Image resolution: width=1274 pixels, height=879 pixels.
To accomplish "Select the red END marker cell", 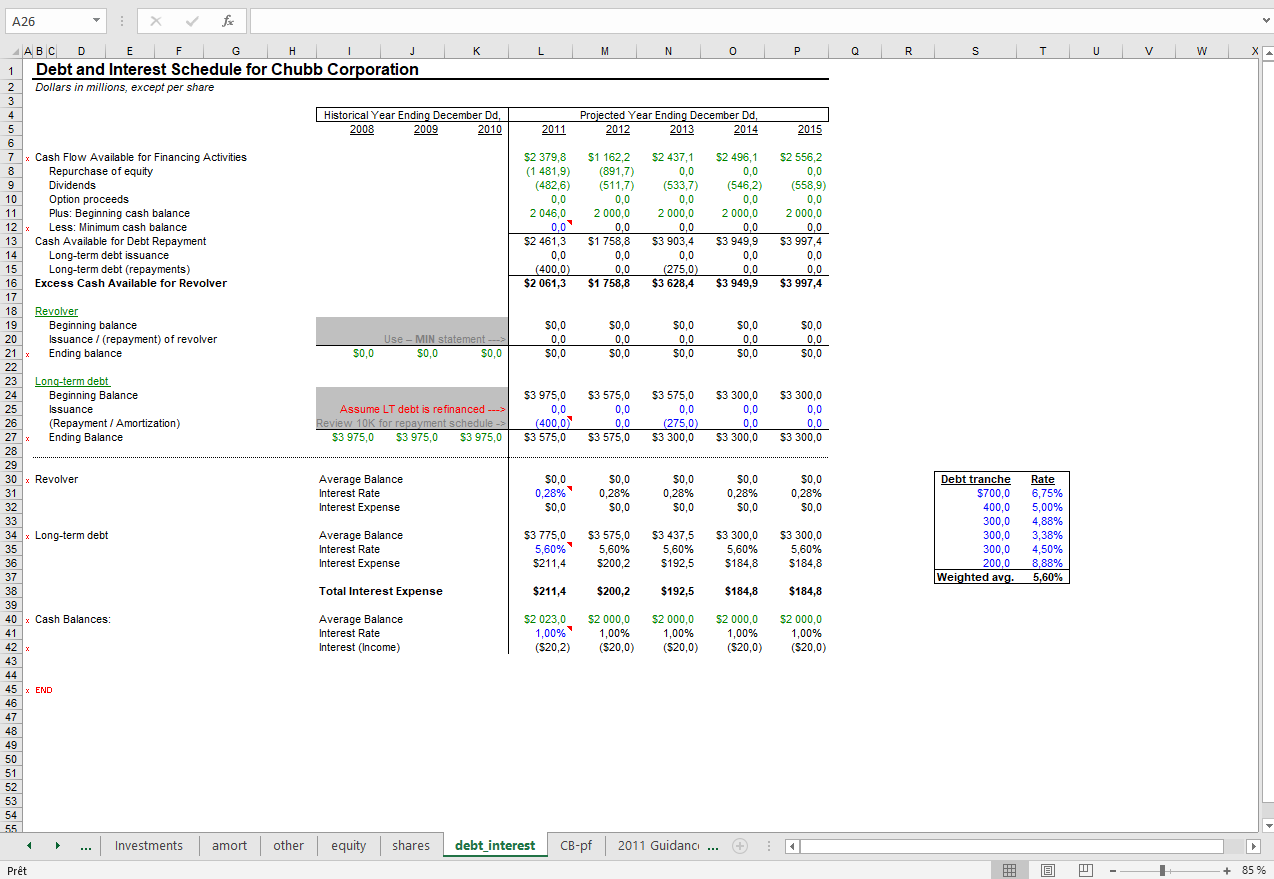I will 44,690.
